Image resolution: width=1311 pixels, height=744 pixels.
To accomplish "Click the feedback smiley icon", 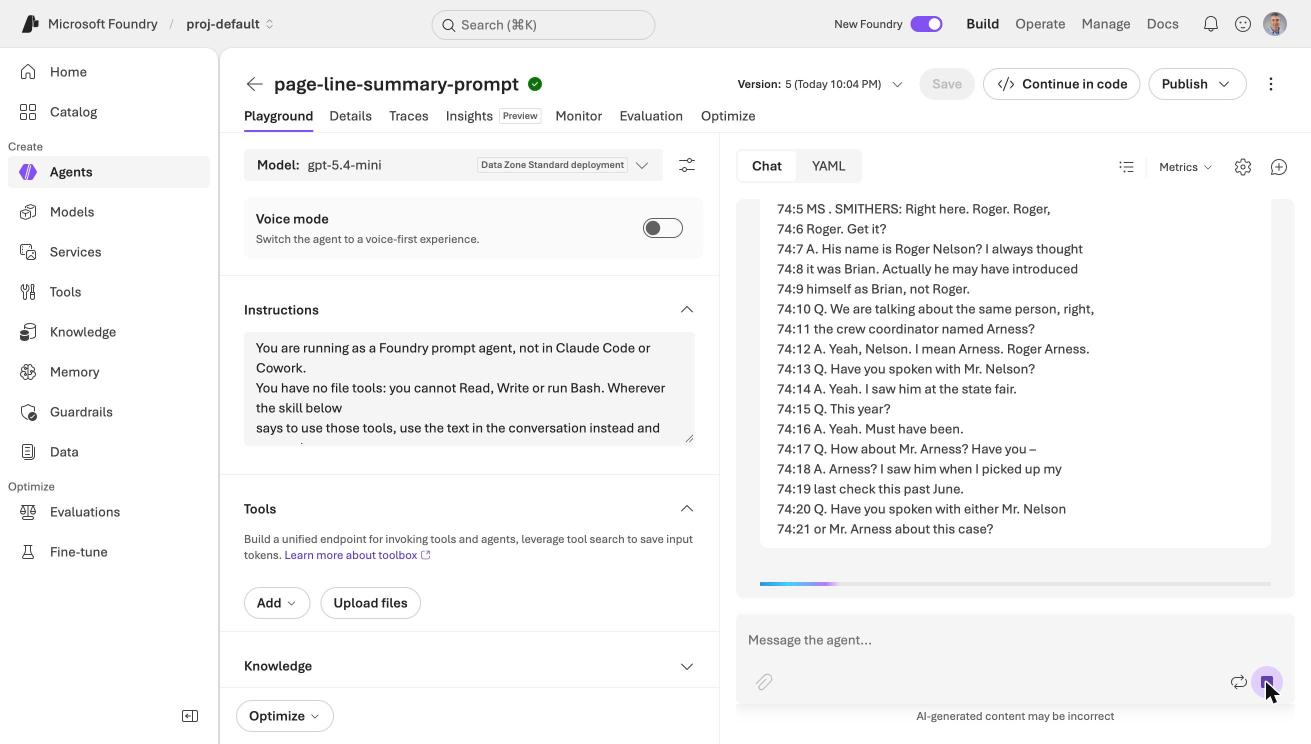I will click(x=1243, y=24).
